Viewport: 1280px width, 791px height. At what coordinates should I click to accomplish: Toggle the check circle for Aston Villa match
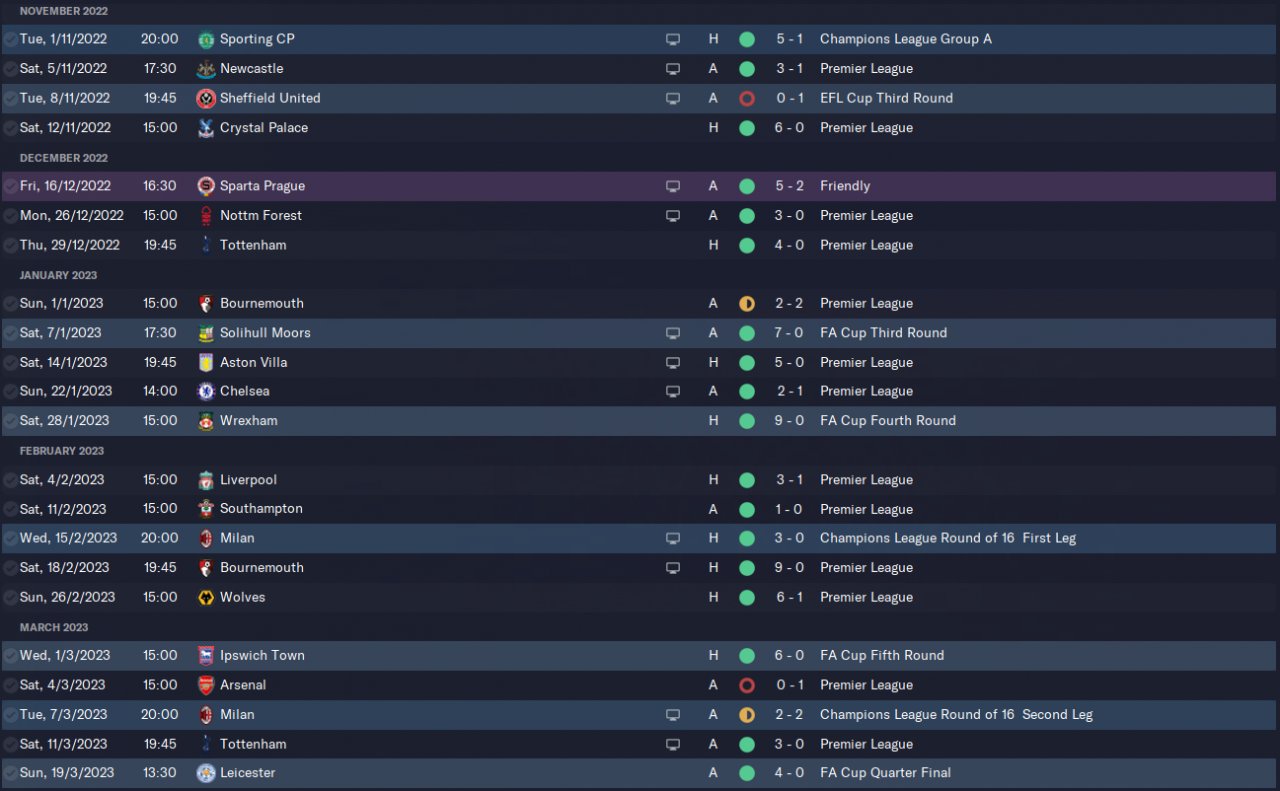pos(10,362)
